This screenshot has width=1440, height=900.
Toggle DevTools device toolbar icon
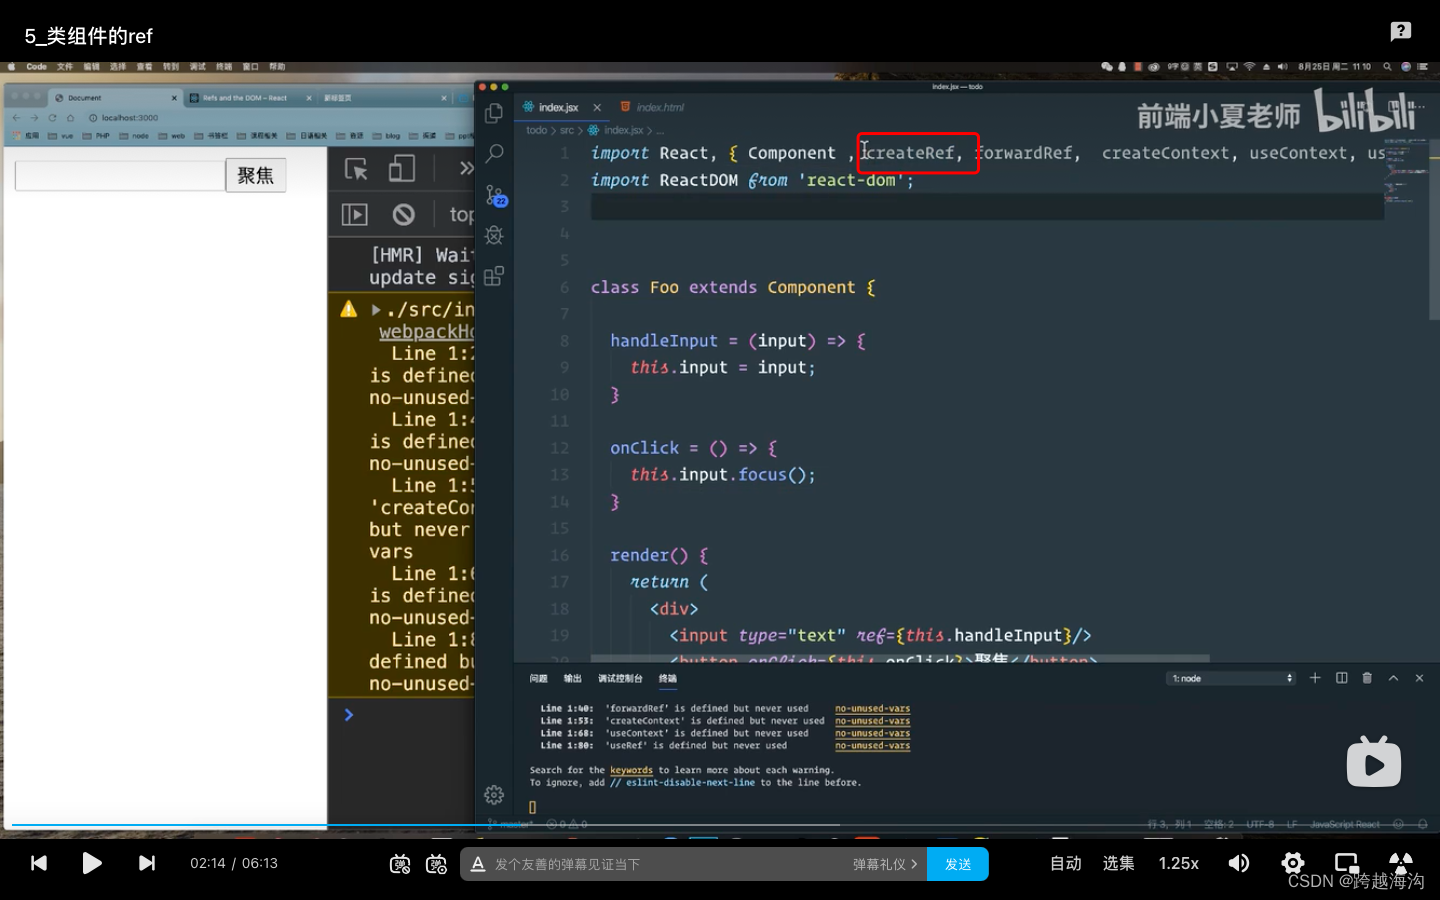402,169
